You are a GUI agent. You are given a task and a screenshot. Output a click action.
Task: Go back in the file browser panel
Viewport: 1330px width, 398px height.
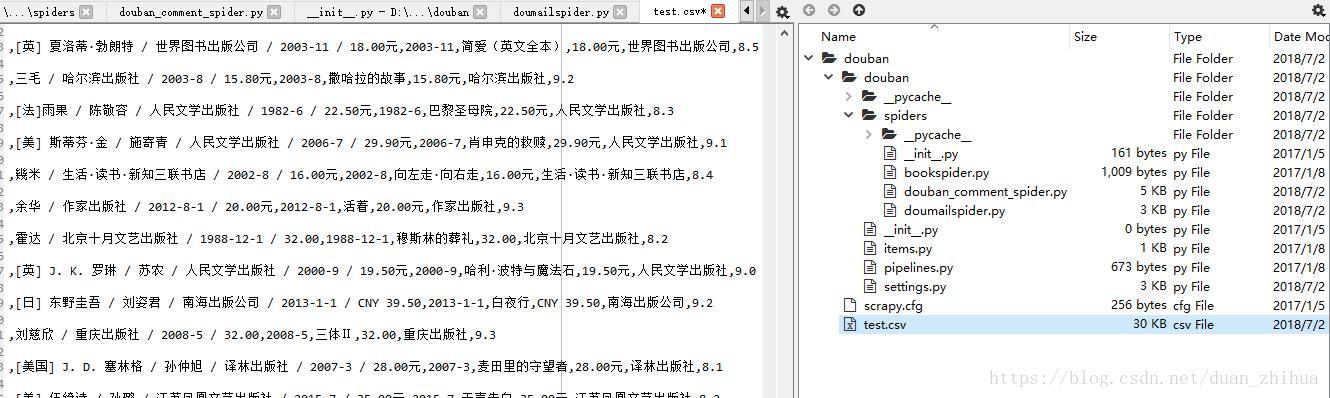[x=809, y=11]
